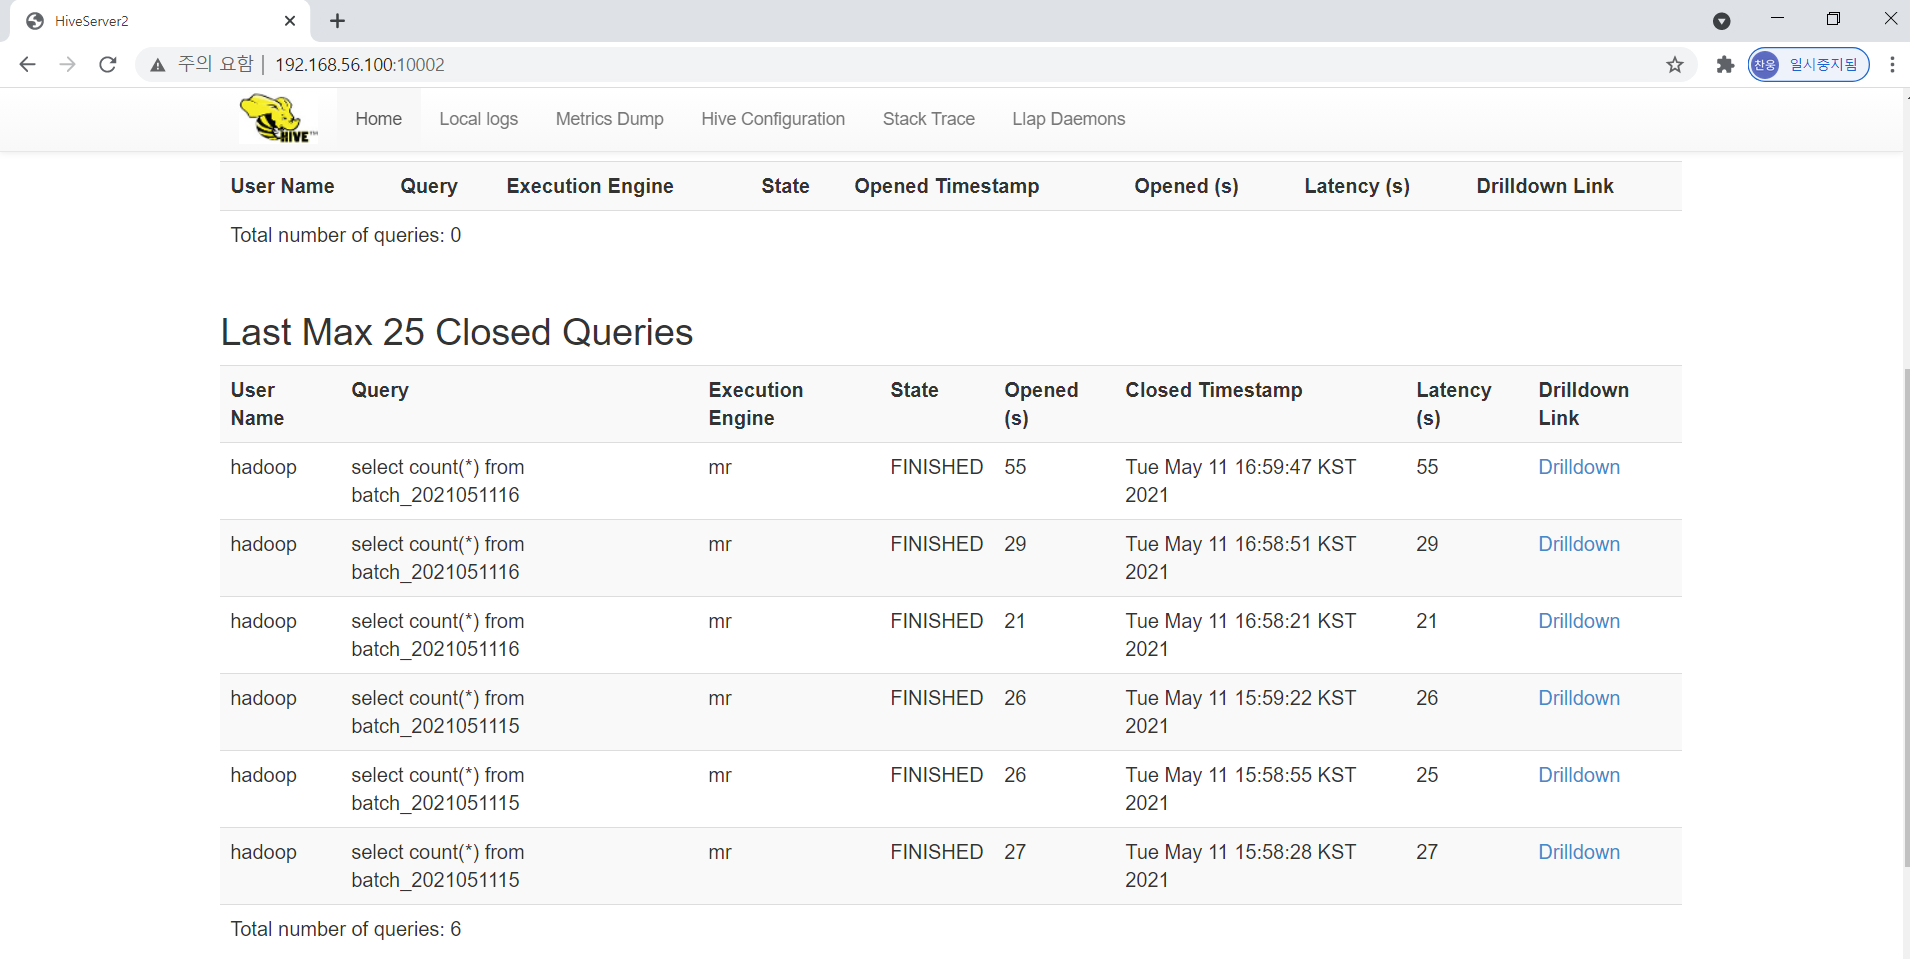
Task: Switch to the Local logs page
Action: tap(478, 119)
